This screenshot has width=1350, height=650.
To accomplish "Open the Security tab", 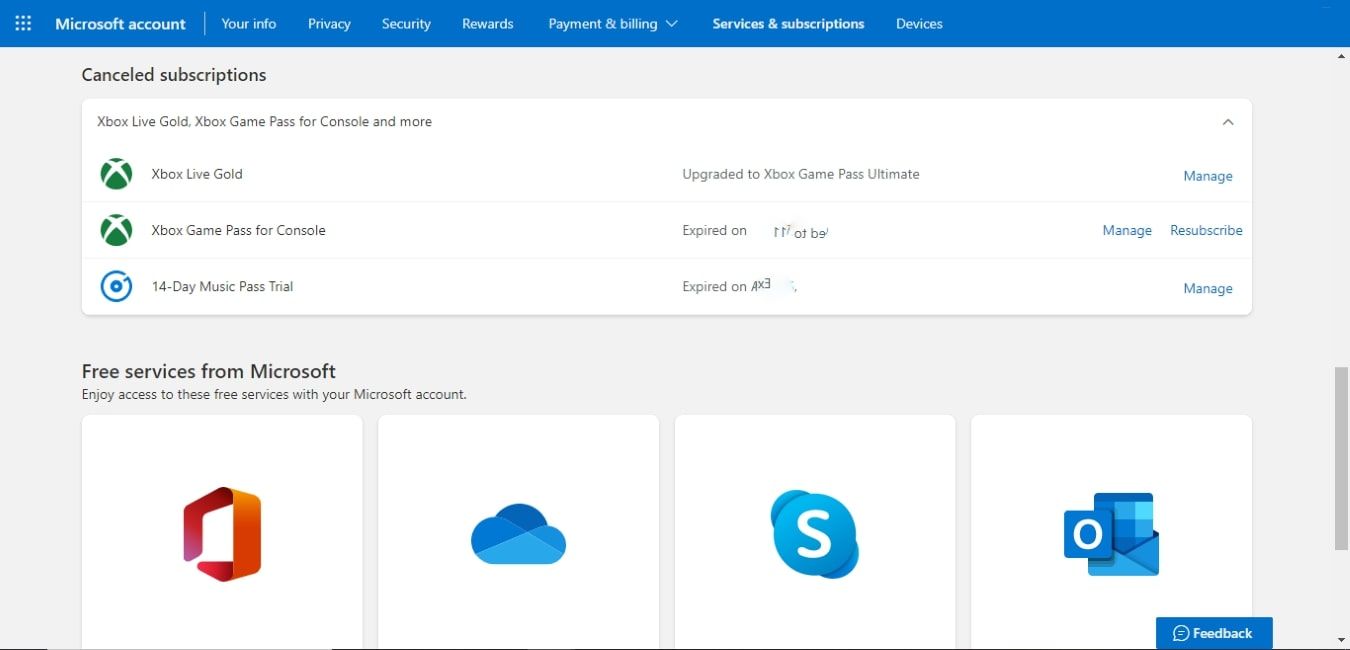I will [406, 23].
